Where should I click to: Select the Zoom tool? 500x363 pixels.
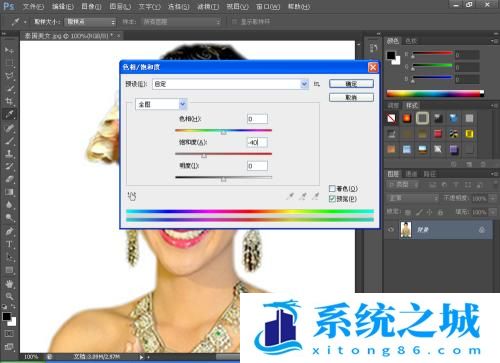coord(9,296)
